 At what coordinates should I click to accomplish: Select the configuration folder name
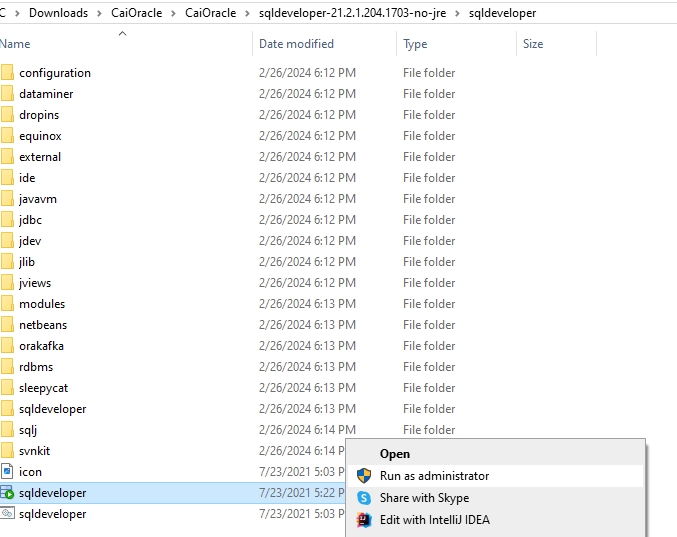[x=55, y=73]
